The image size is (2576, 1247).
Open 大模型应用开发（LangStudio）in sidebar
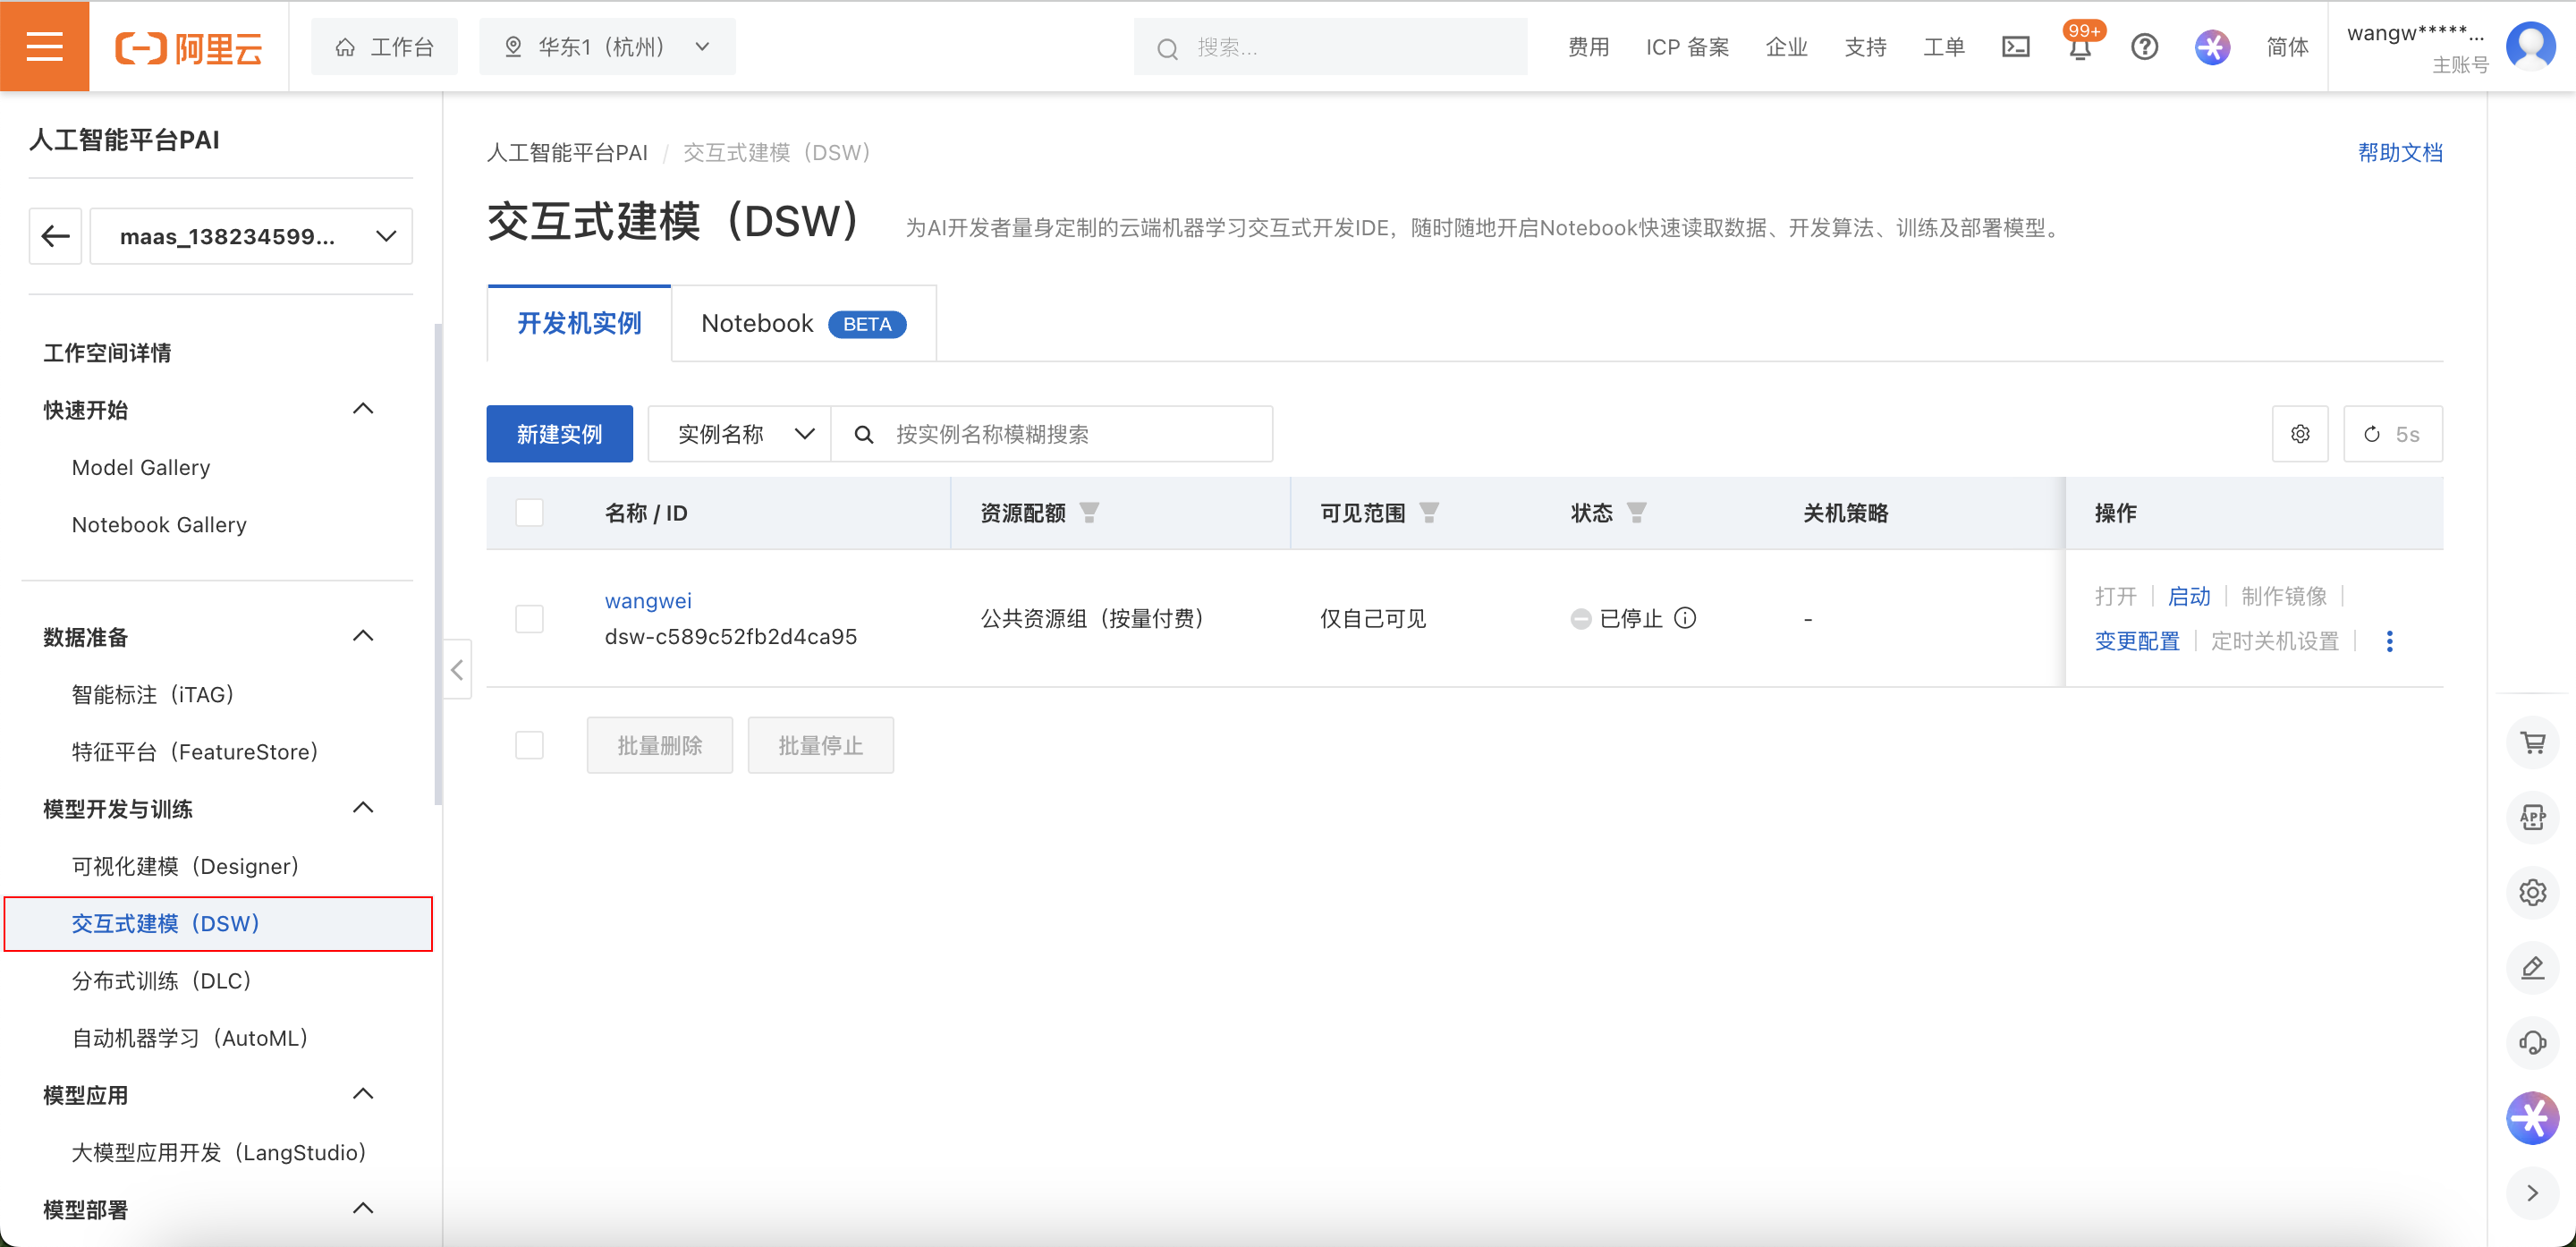[x=219, y=1152]
